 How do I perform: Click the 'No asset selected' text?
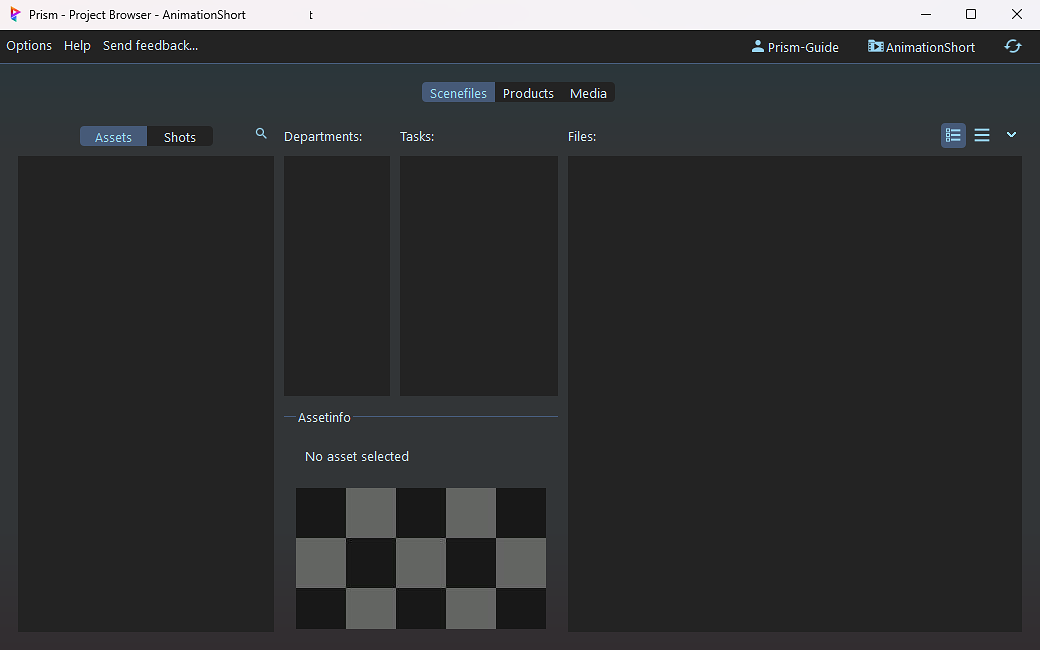(x=357, y=456)
